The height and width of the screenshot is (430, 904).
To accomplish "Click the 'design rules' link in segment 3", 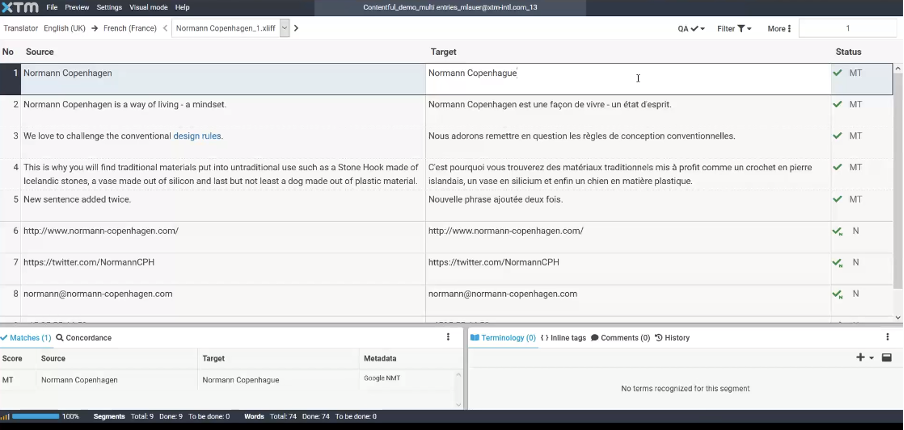I will 197,136.
